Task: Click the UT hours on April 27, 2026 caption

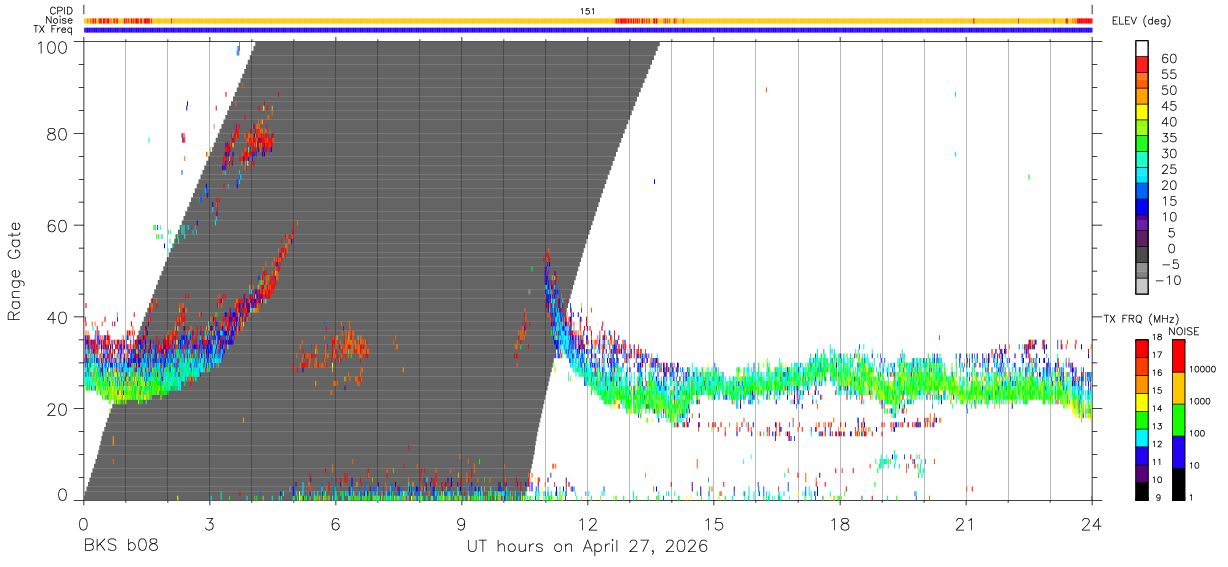Action: click(x=587, y=546)
